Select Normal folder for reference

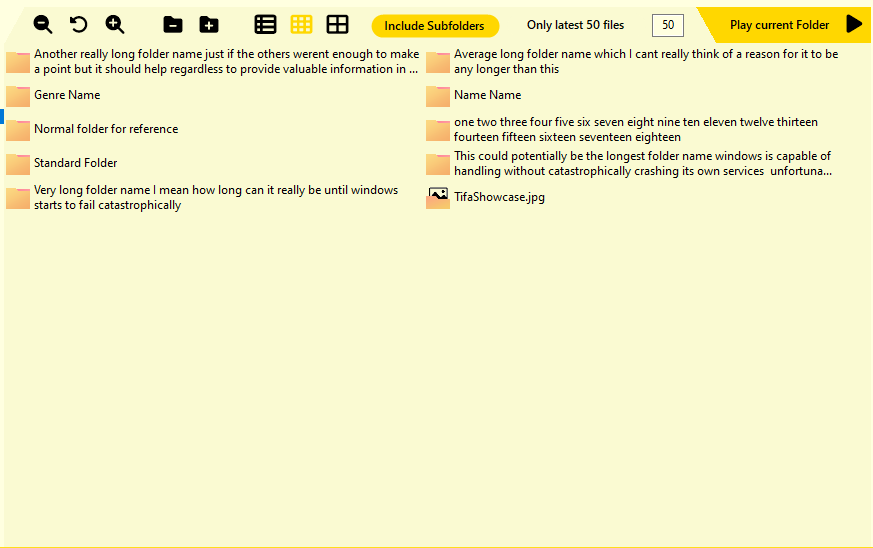click(x=106, y=129)
